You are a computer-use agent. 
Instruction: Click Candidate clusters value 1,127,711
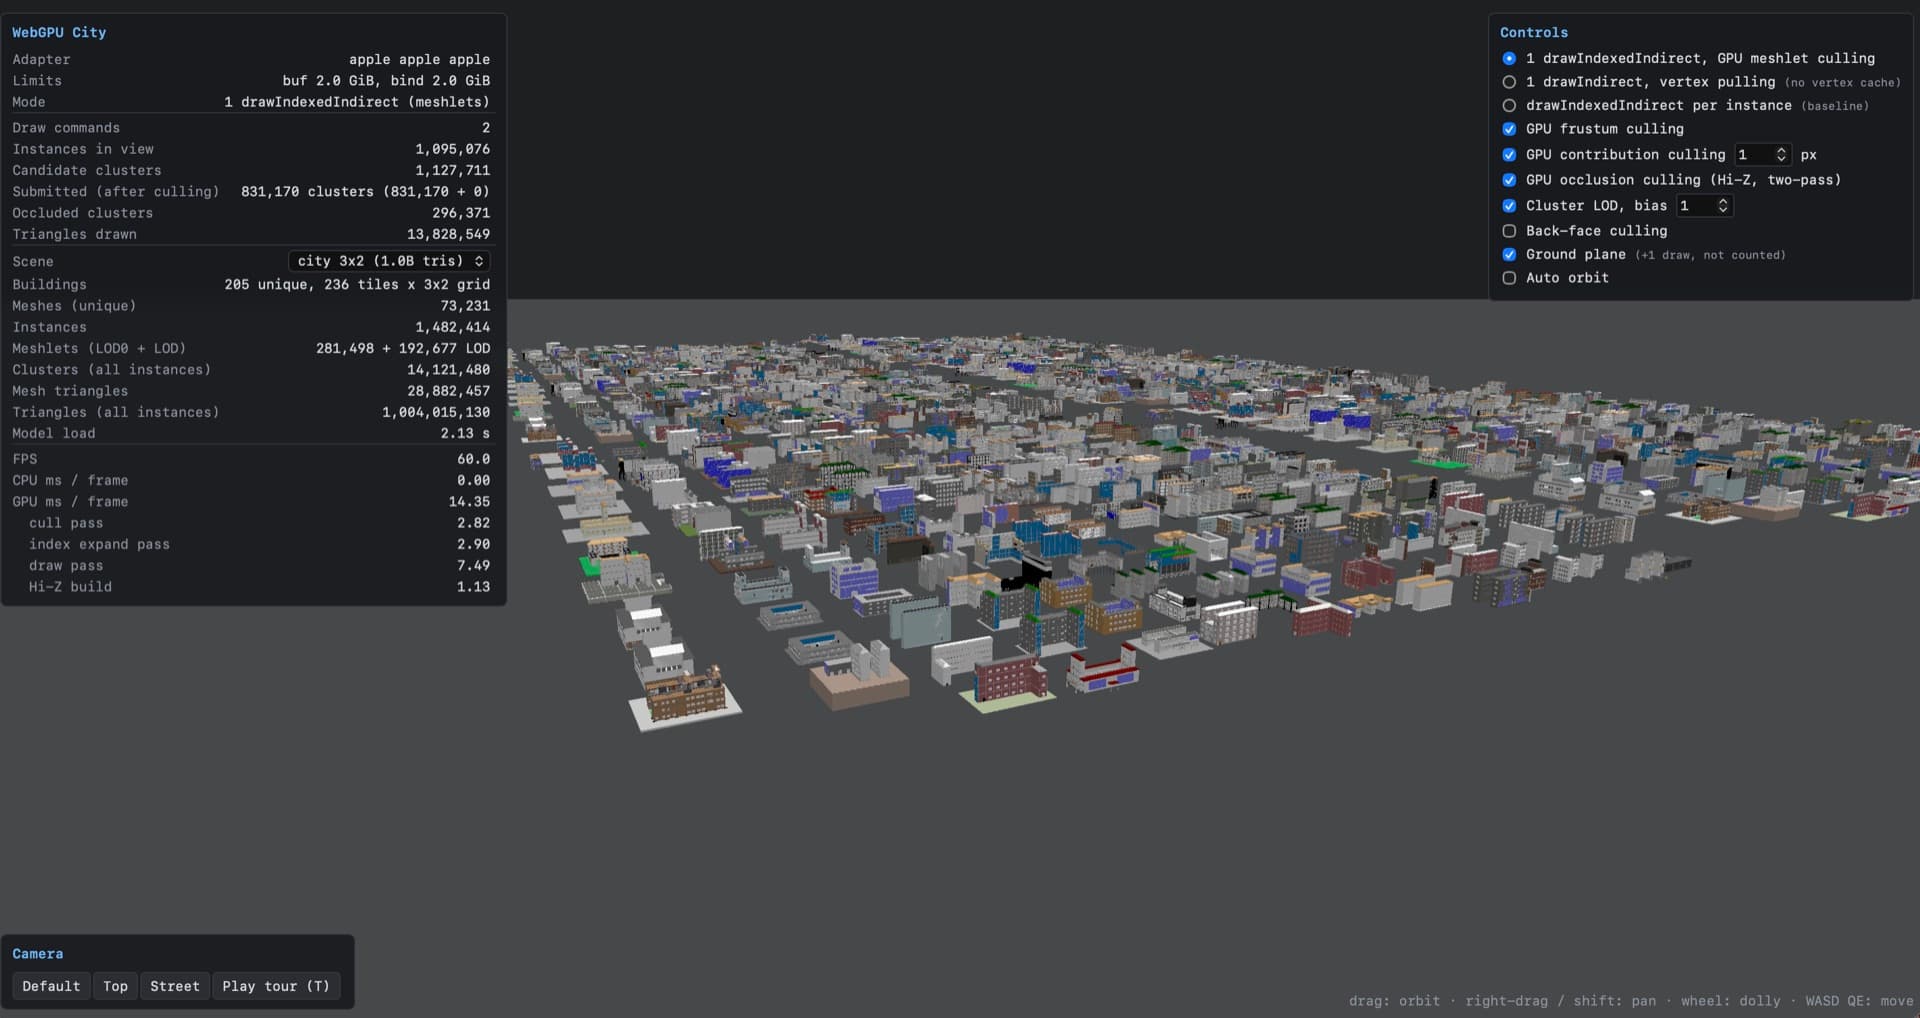pos(452,170)
